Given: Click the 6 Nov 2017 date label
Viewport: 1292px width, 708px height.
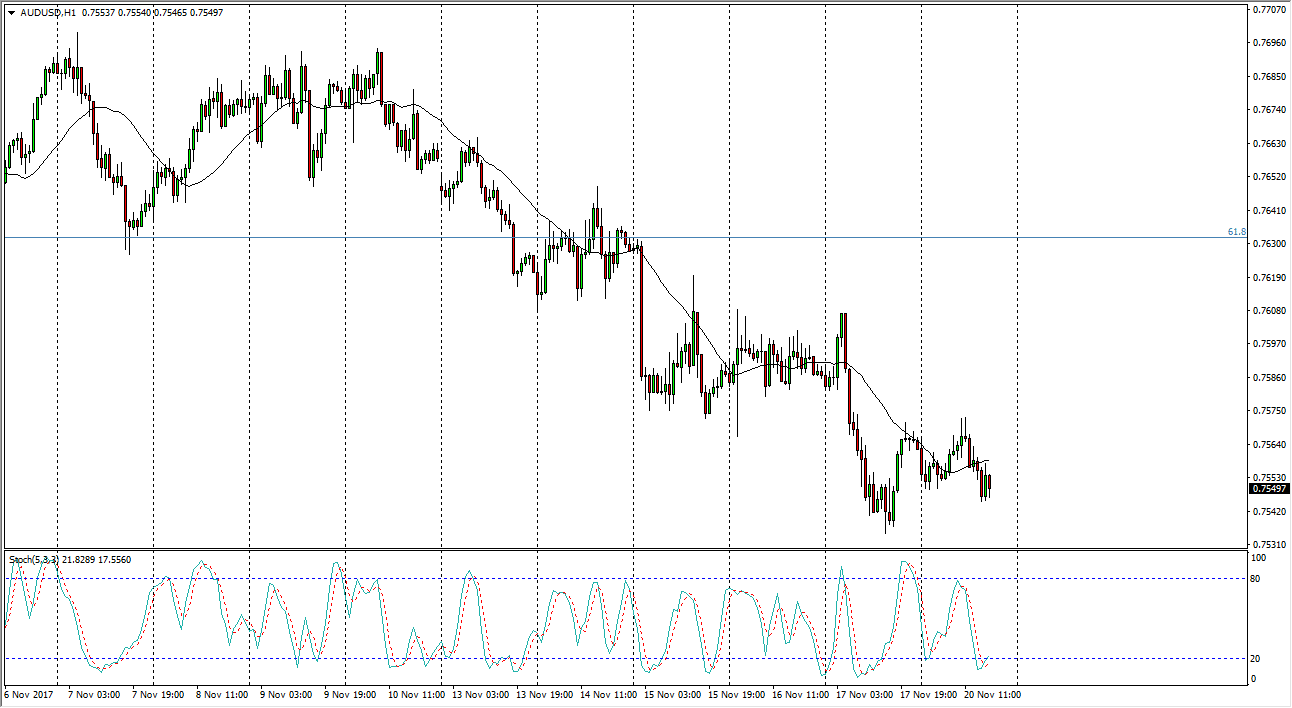Looking at the screenshot, I should (31, 694).
